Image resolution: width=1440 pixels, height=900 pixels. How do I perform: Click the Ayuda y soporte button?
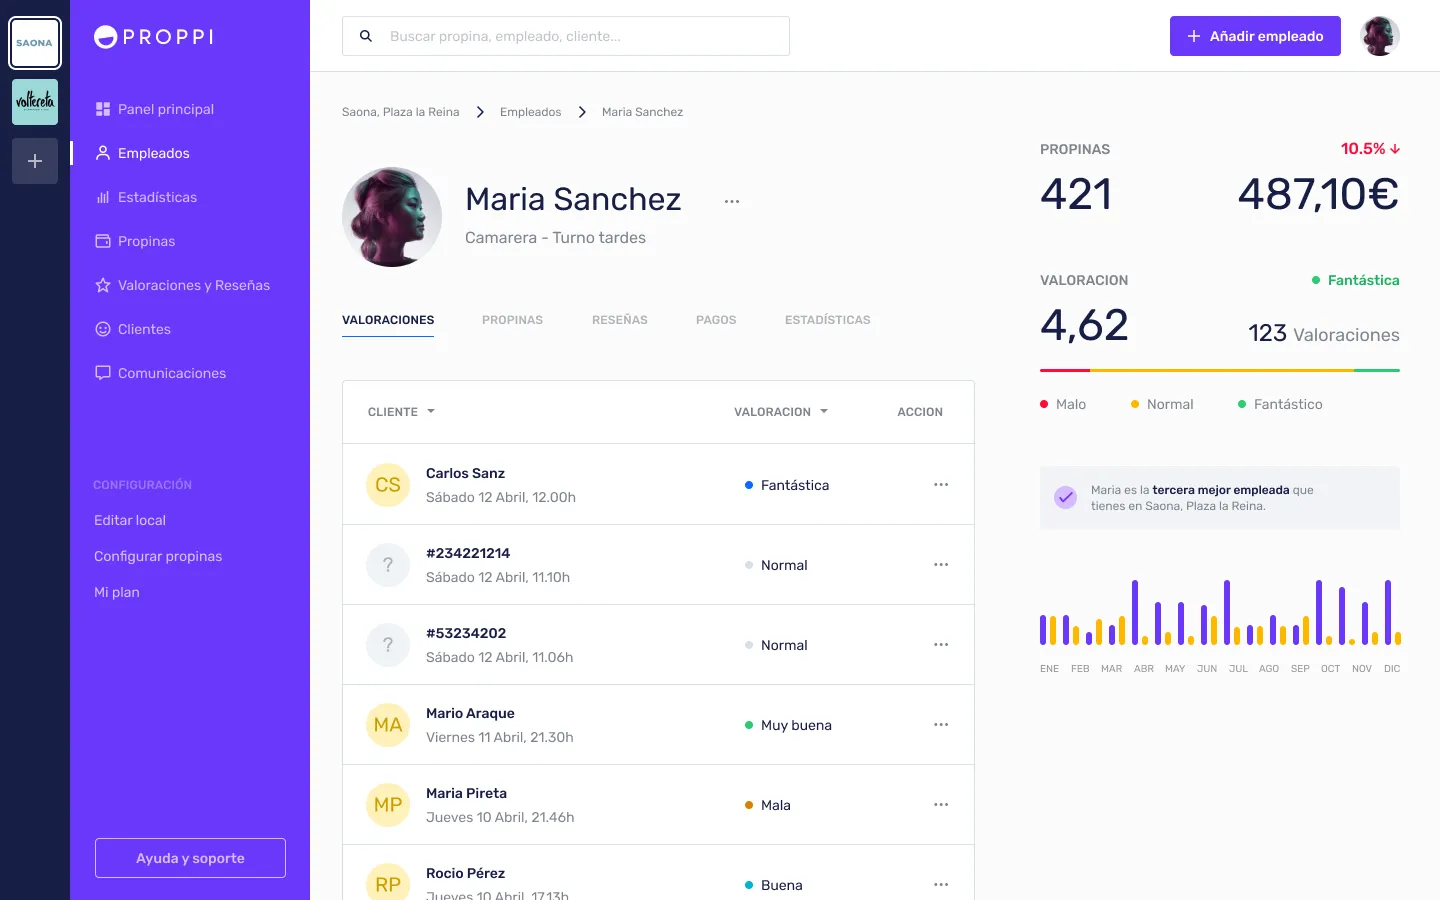(x=190, y=858)
